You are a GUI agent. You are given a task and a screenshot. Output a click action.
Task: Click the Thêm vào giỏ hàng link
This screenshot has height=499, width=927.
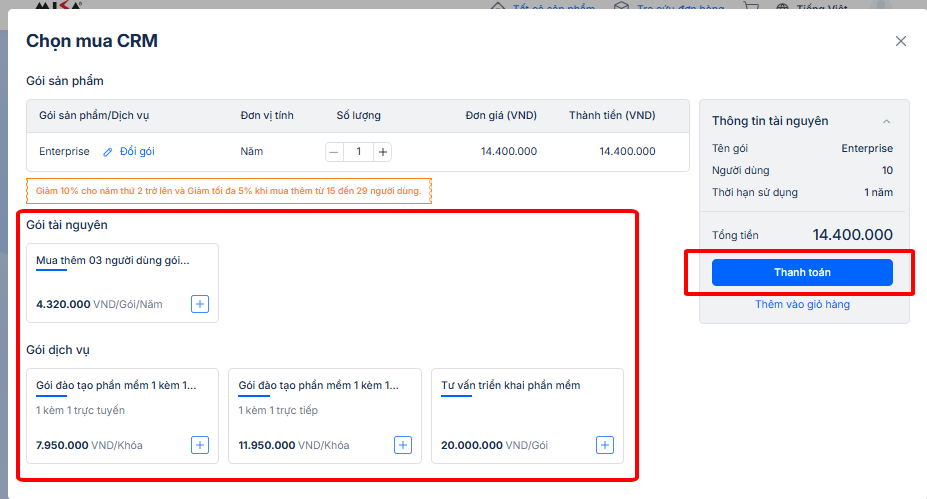pos(802,304)
